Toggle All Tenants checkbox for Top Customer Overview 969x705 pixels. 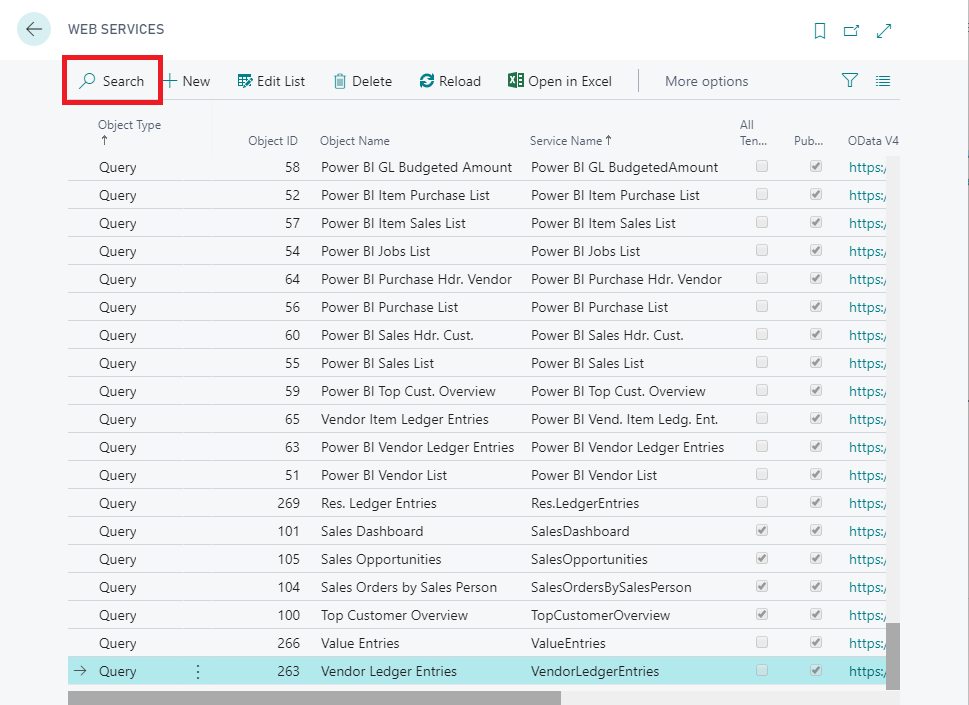[762, 614]
